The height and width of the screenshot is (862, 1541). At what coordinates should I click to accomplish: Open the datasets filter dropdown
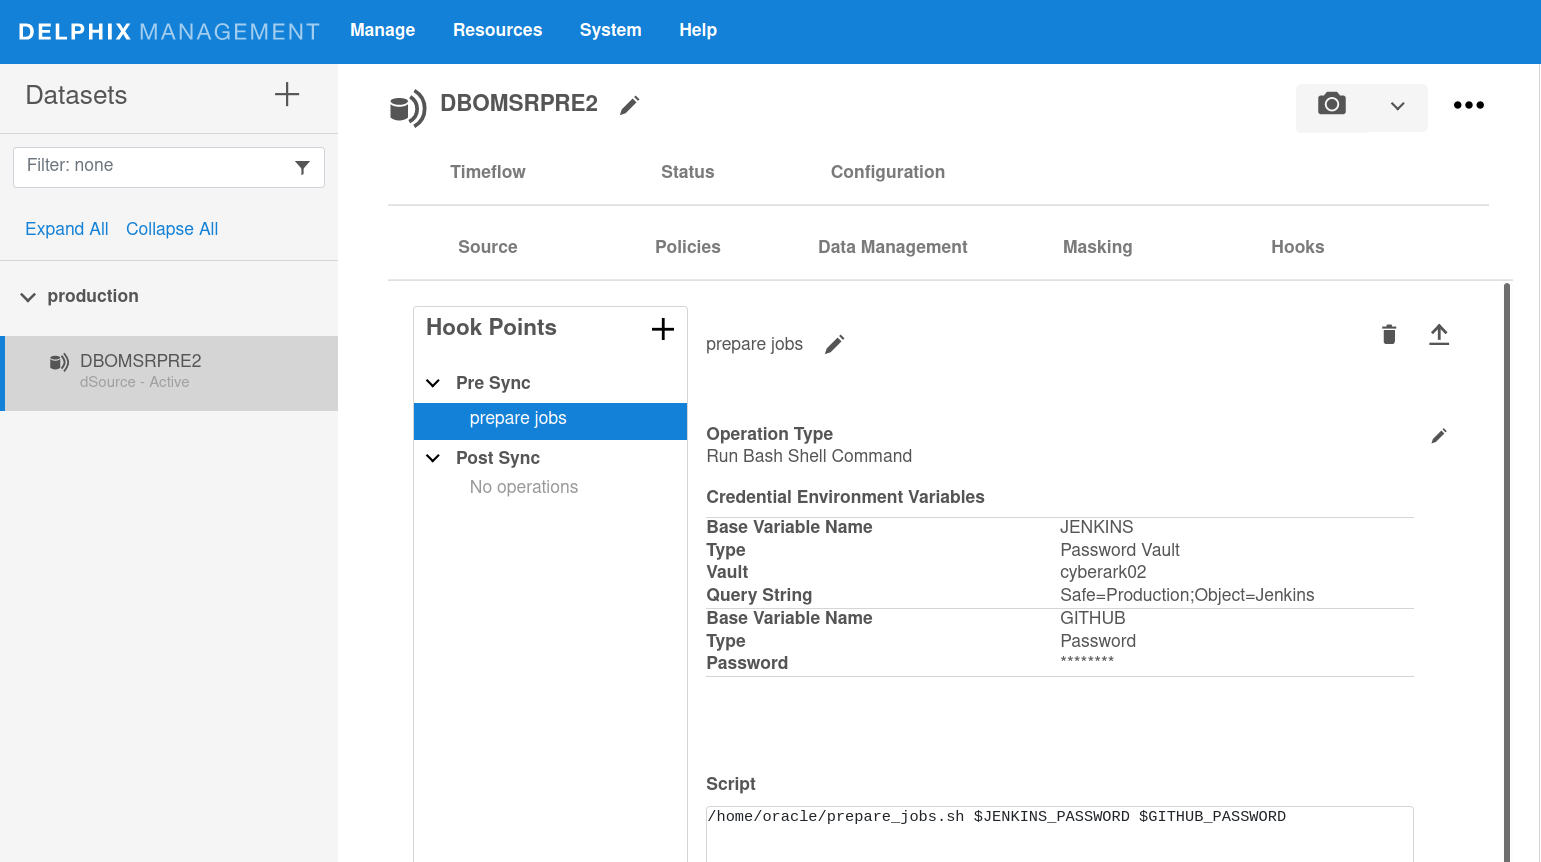302,167
